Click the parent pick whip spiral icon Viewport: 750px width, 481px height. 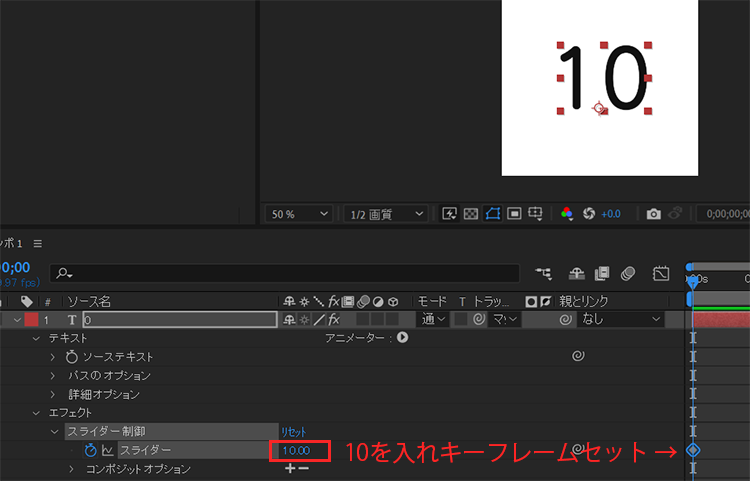click(x=565, y=319)
